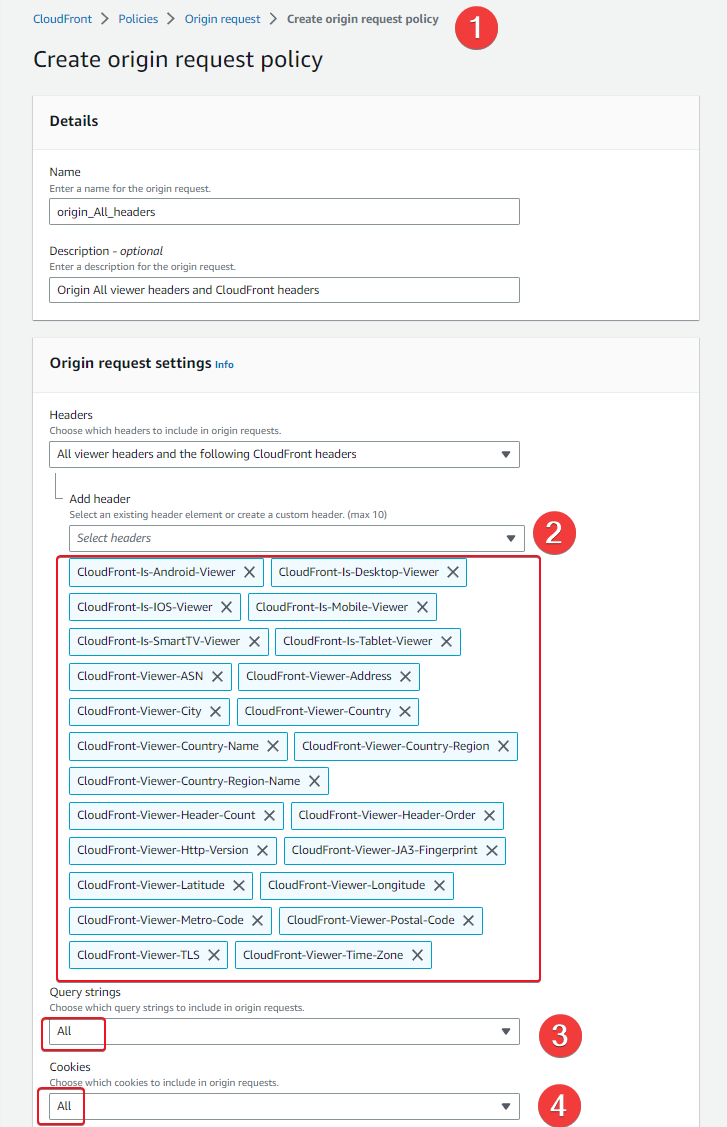This screenshot has width=727, height=1127.
Task: Remove CloudFront-Viewer-Country-Region-Name header tag
Action: (x=314, y=781)
